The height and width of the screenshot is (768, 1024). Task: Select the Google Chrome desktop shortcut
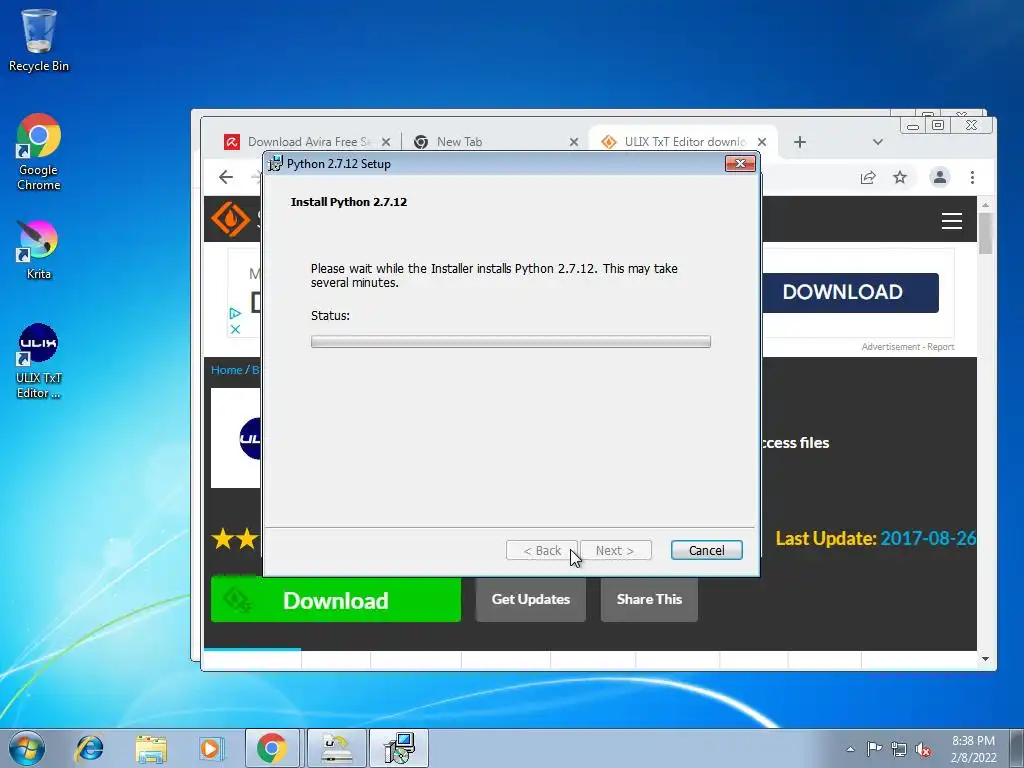[x=39, y=152]
